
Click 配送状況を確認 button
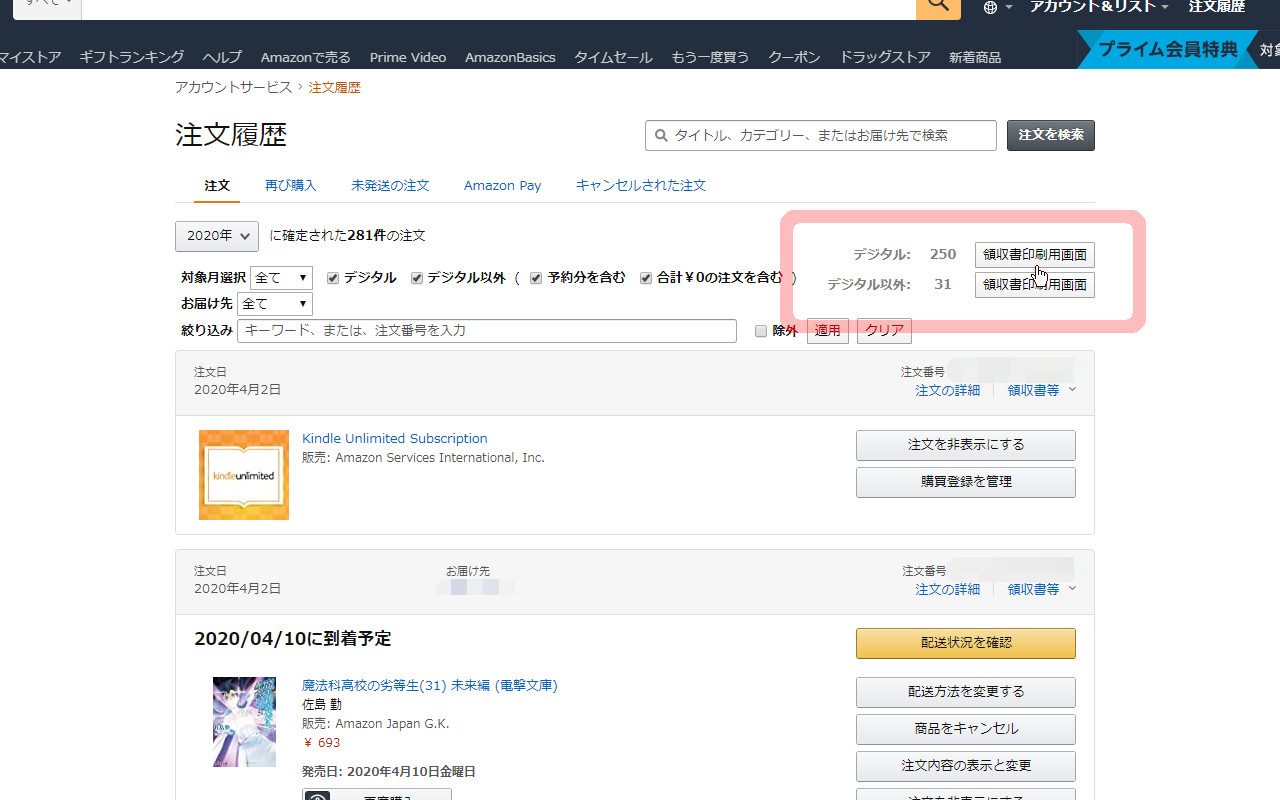click(x=966, y=643)
